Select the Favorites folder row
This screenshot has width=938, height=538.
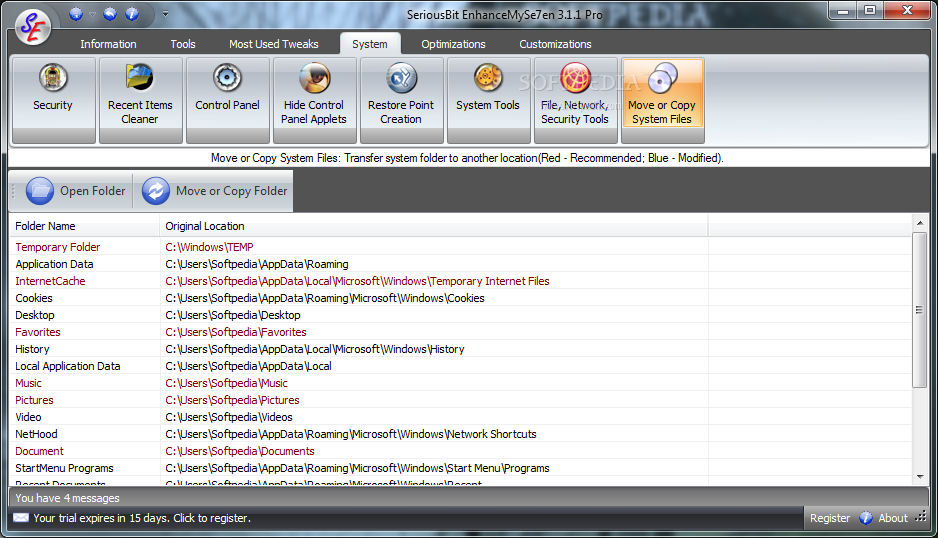coord(460,332)
